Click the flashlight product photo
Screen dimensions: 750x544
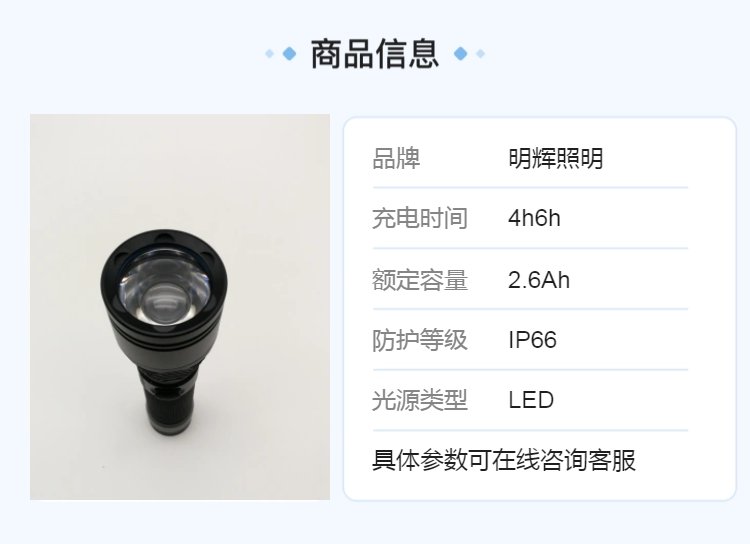click(x=180, y=307)
